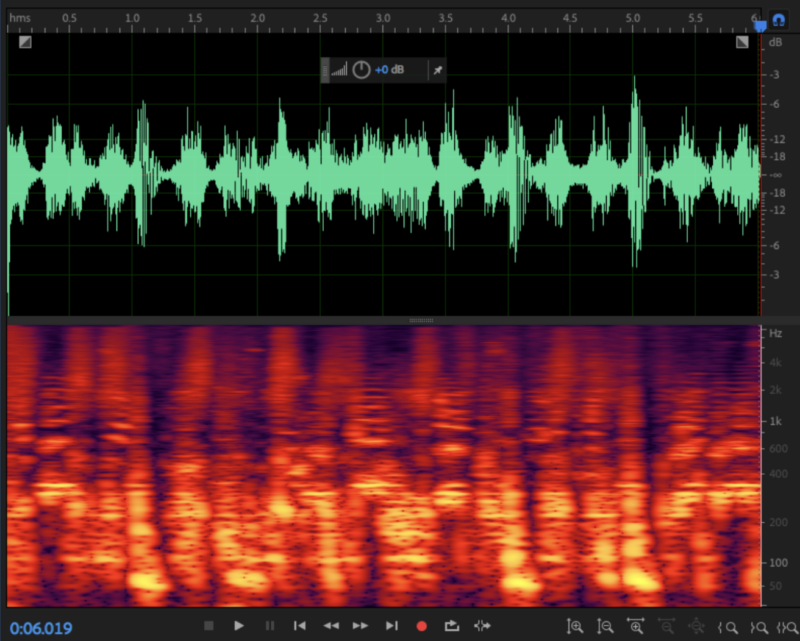The width and height of the screenshot is (800, 641).
Task: Move playhead to next marker
Action: pos(391,626)
